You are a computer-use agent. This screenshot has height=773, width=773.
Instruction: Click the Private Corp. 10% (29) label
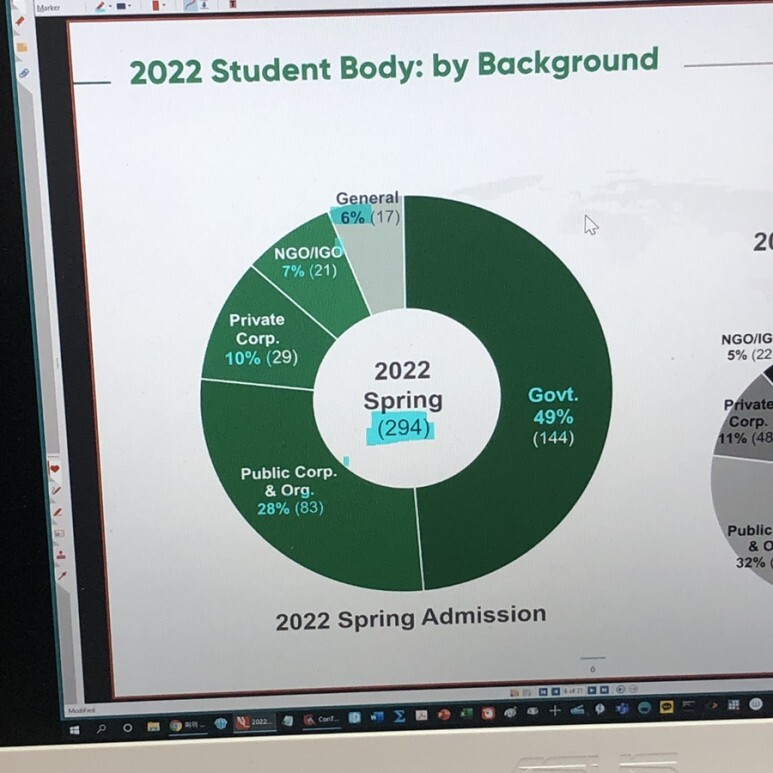260,339
